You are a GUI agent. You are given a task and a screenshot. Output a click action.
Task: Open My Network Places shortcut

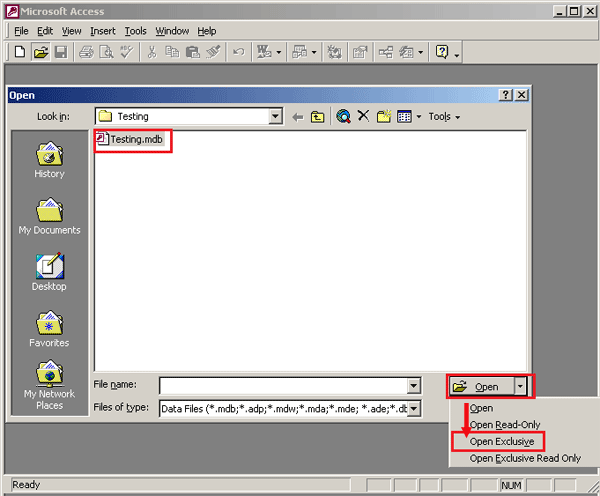(49, 385)
